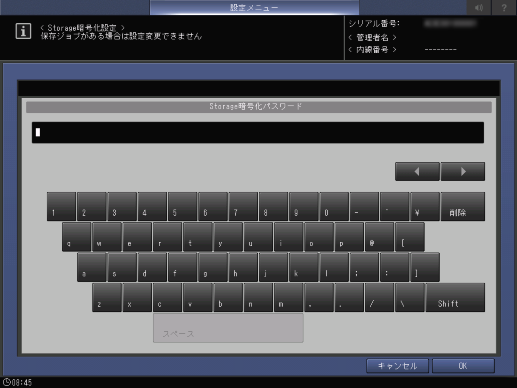The image size is (517, 388).
Task: Toggle the Shift key
Action: [455, 298]
